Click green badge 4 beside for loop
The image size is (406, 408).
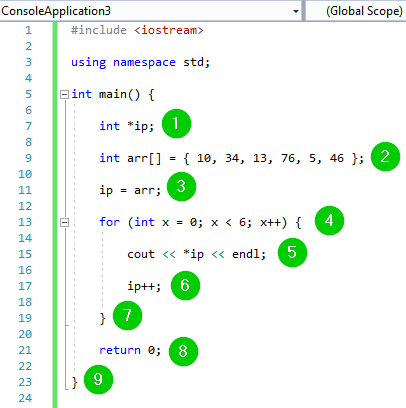tap(329, 220)
